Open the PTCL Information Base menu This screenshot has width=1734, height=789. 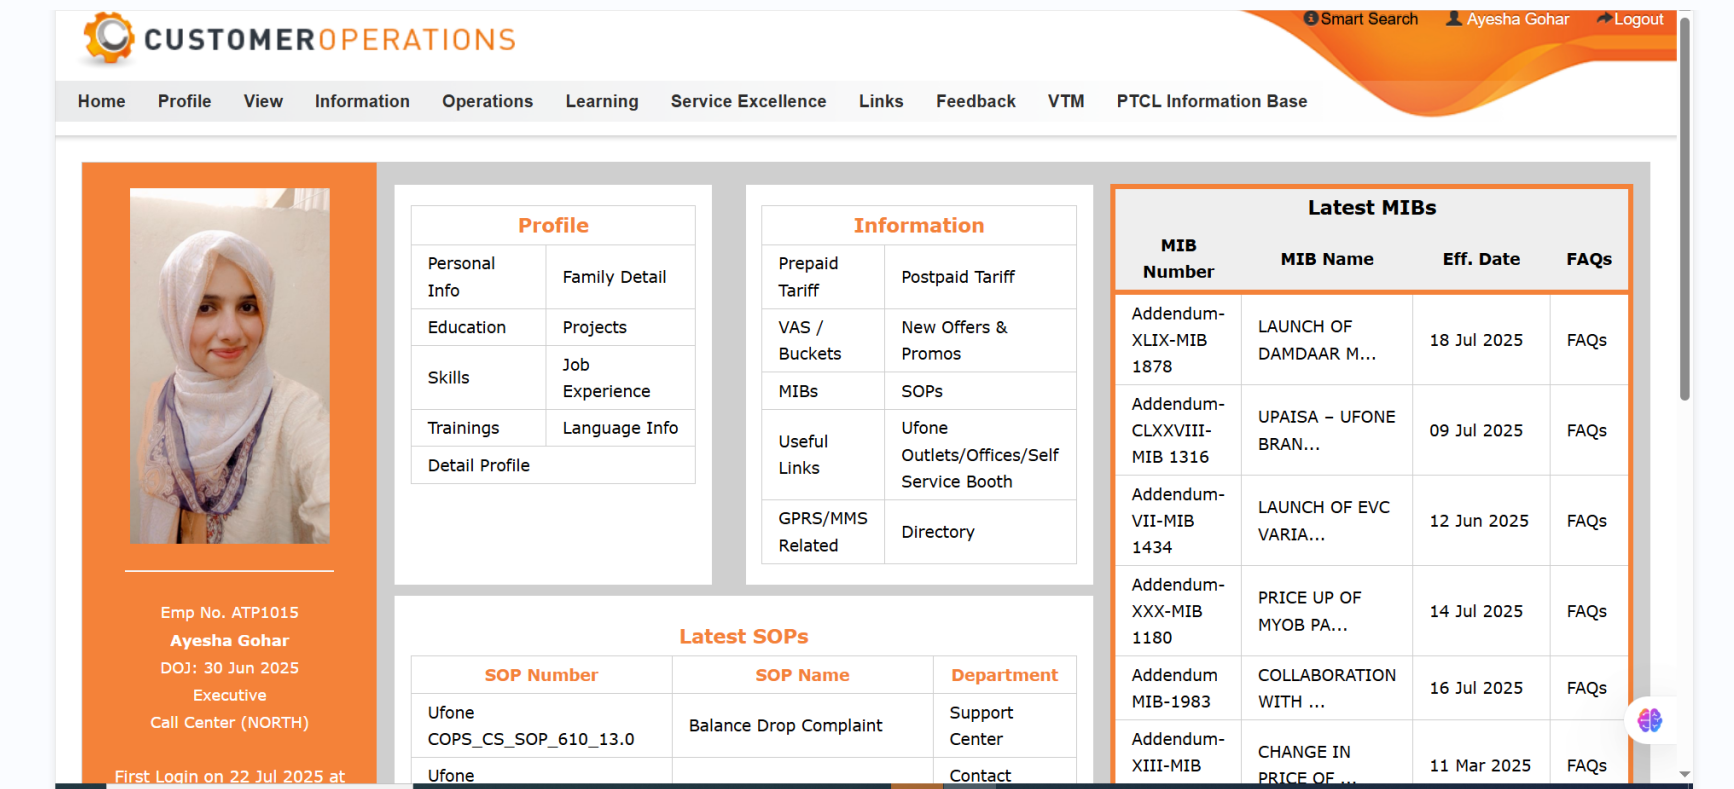click(1212, 101)
